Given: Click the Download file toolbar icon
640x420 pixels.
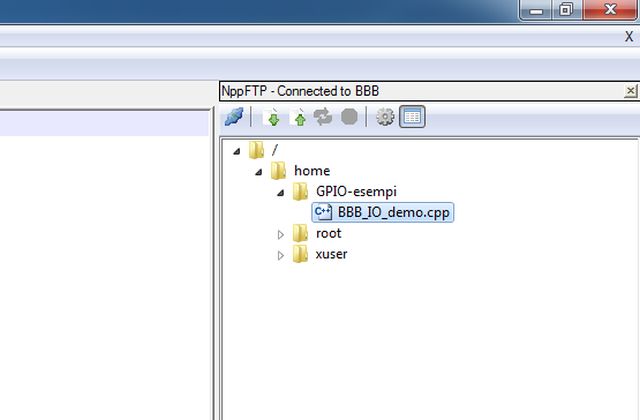Looking at the screenshot, I should [x=273, y=117].
